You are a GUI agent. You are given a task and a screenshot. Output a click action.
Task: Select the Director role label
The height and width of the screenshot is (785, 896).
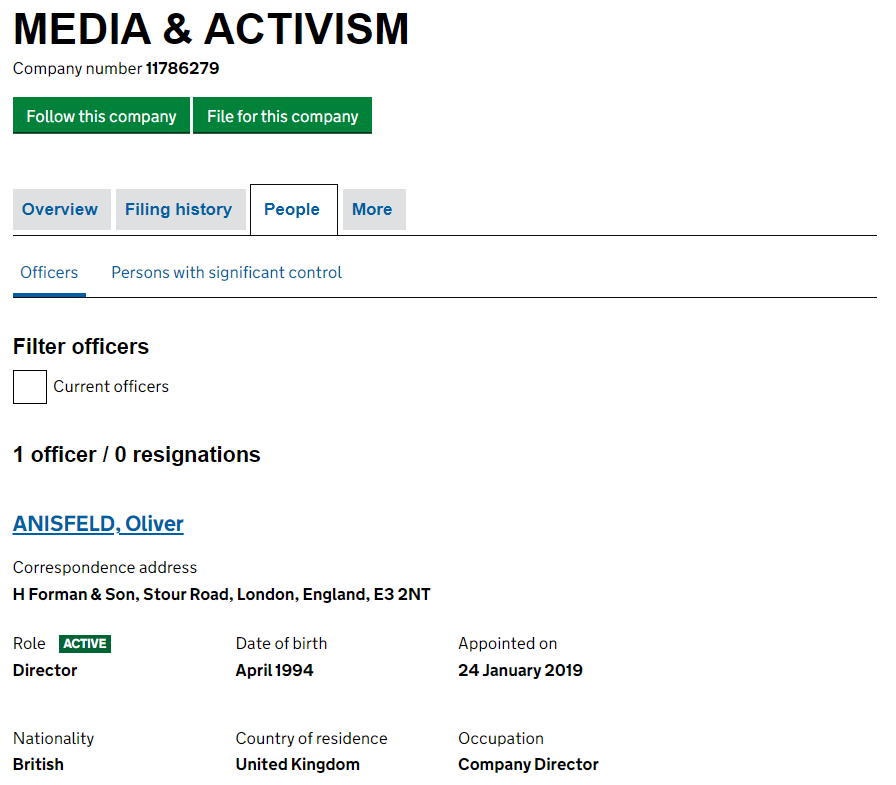coord(44,670)
